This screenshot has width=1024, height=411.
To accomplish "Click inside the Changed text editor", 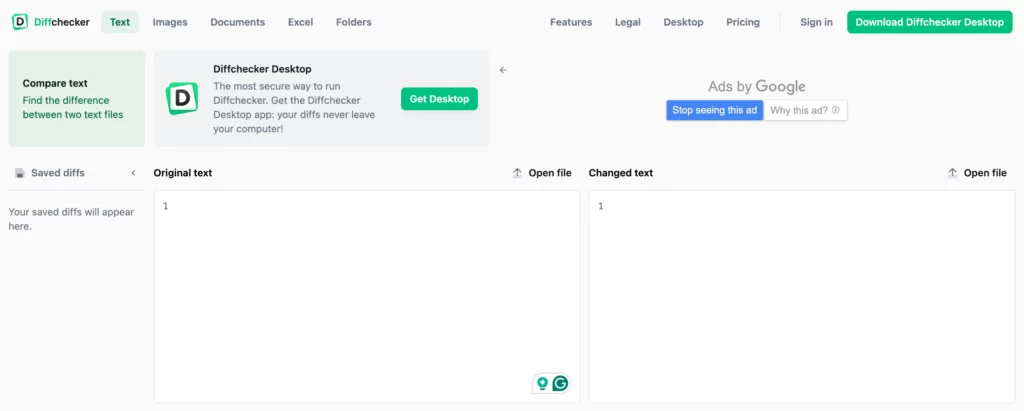I will point(802,297).
